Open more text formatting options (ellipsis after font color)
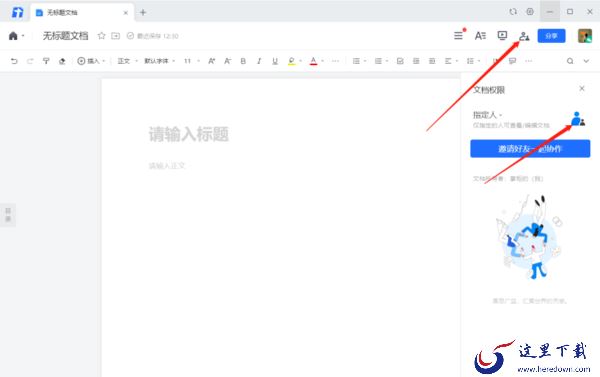This screenshot has height=377, width=600. pyautogui.click(x=336, y=61)
